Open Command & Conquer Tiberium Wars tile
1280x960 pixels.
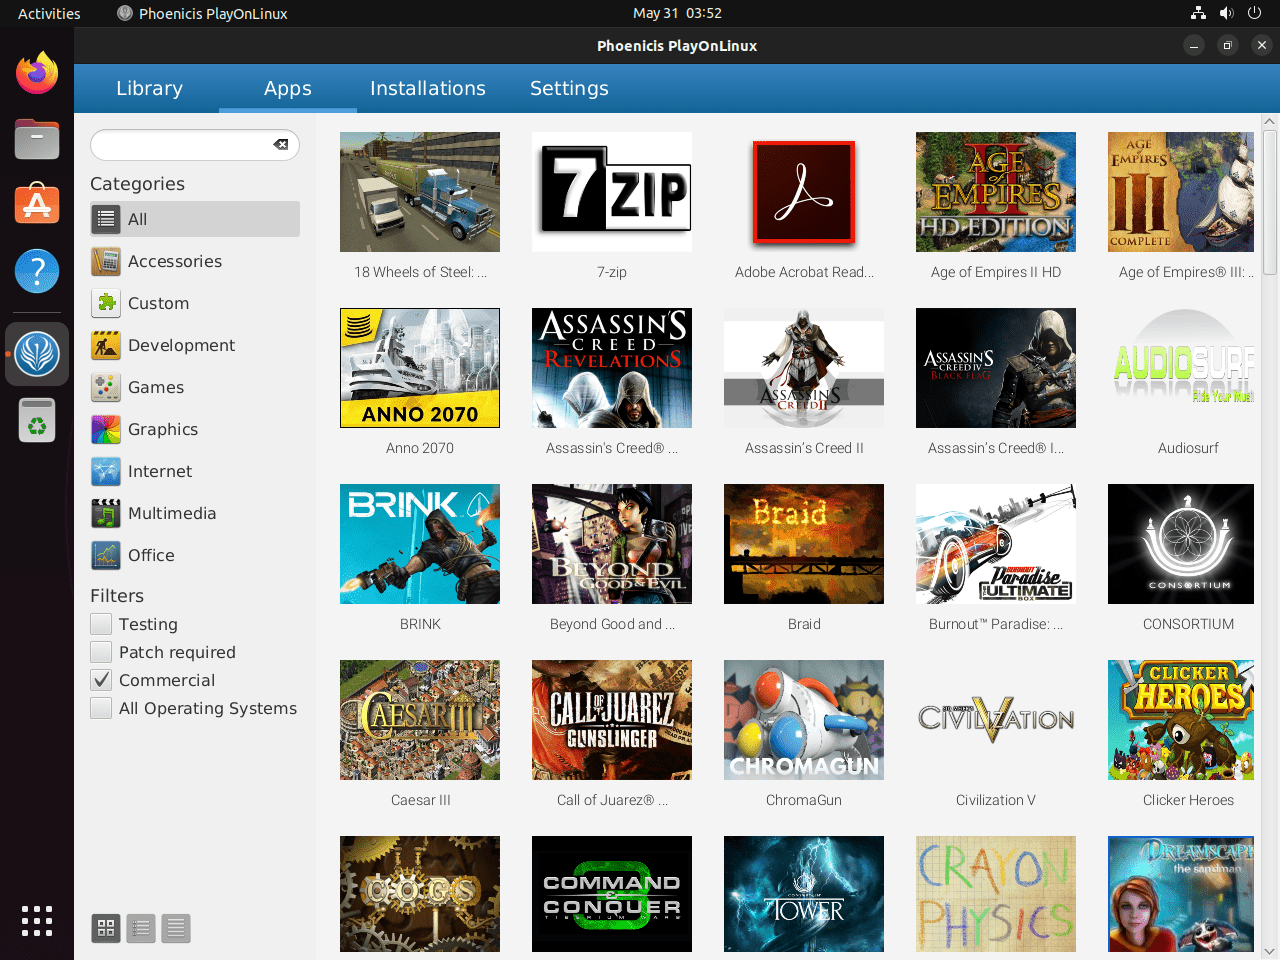[x=612, y=894]
